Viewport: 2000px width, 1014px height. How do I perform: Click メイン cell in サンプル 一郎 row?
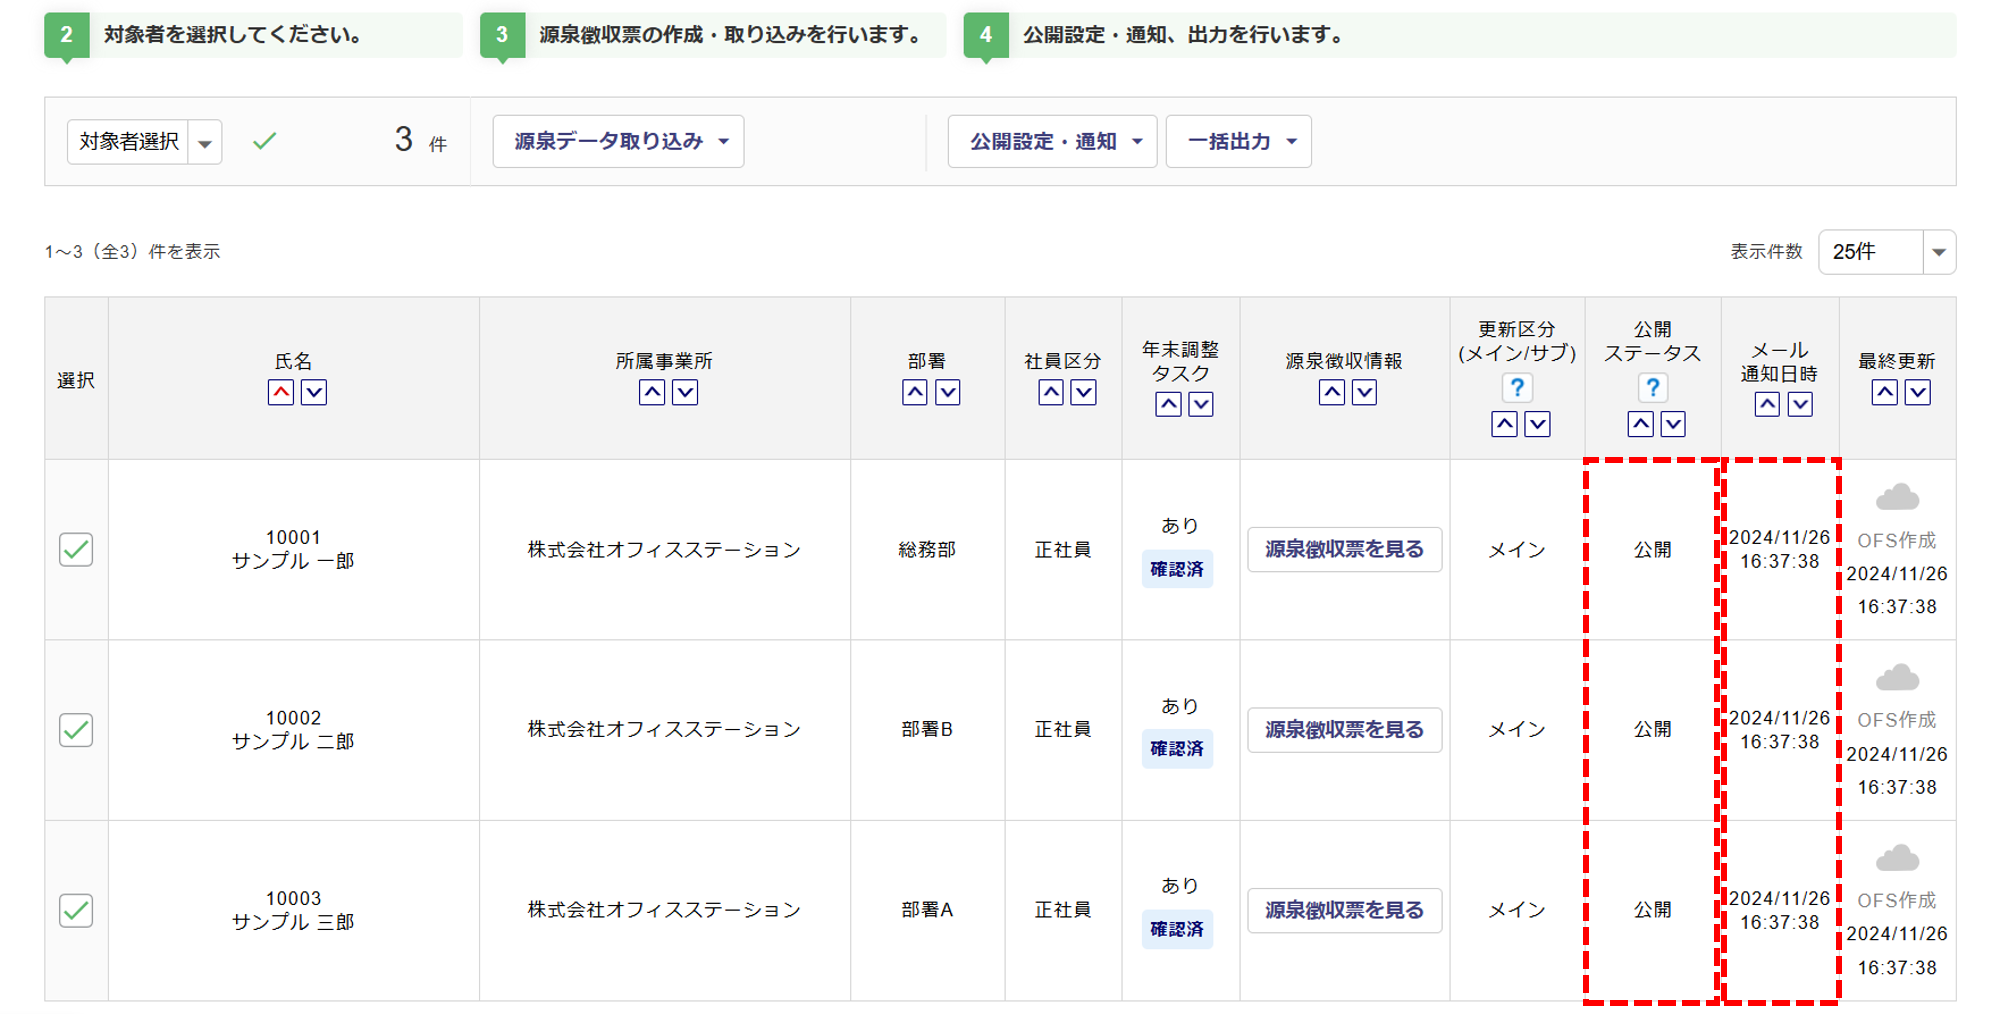(1517, 549)
